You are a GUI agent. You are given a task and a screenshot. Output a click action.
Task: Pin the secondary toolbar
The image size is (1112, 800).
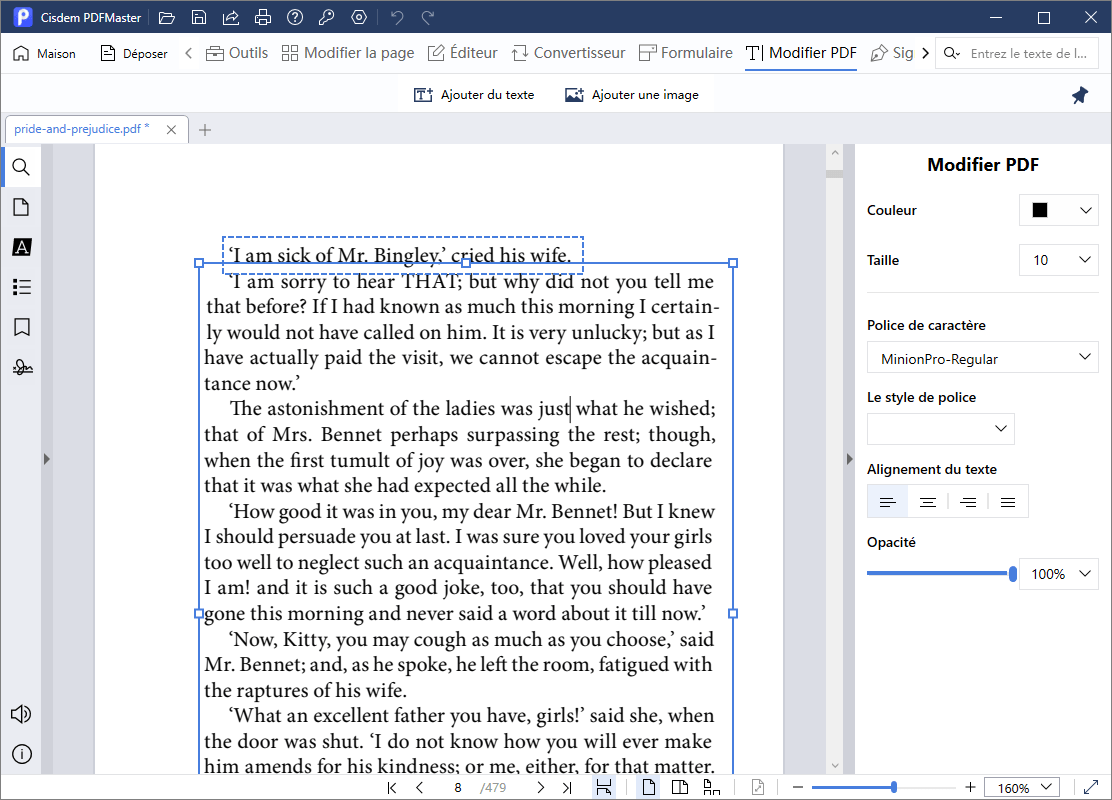tap(1079, 94)
